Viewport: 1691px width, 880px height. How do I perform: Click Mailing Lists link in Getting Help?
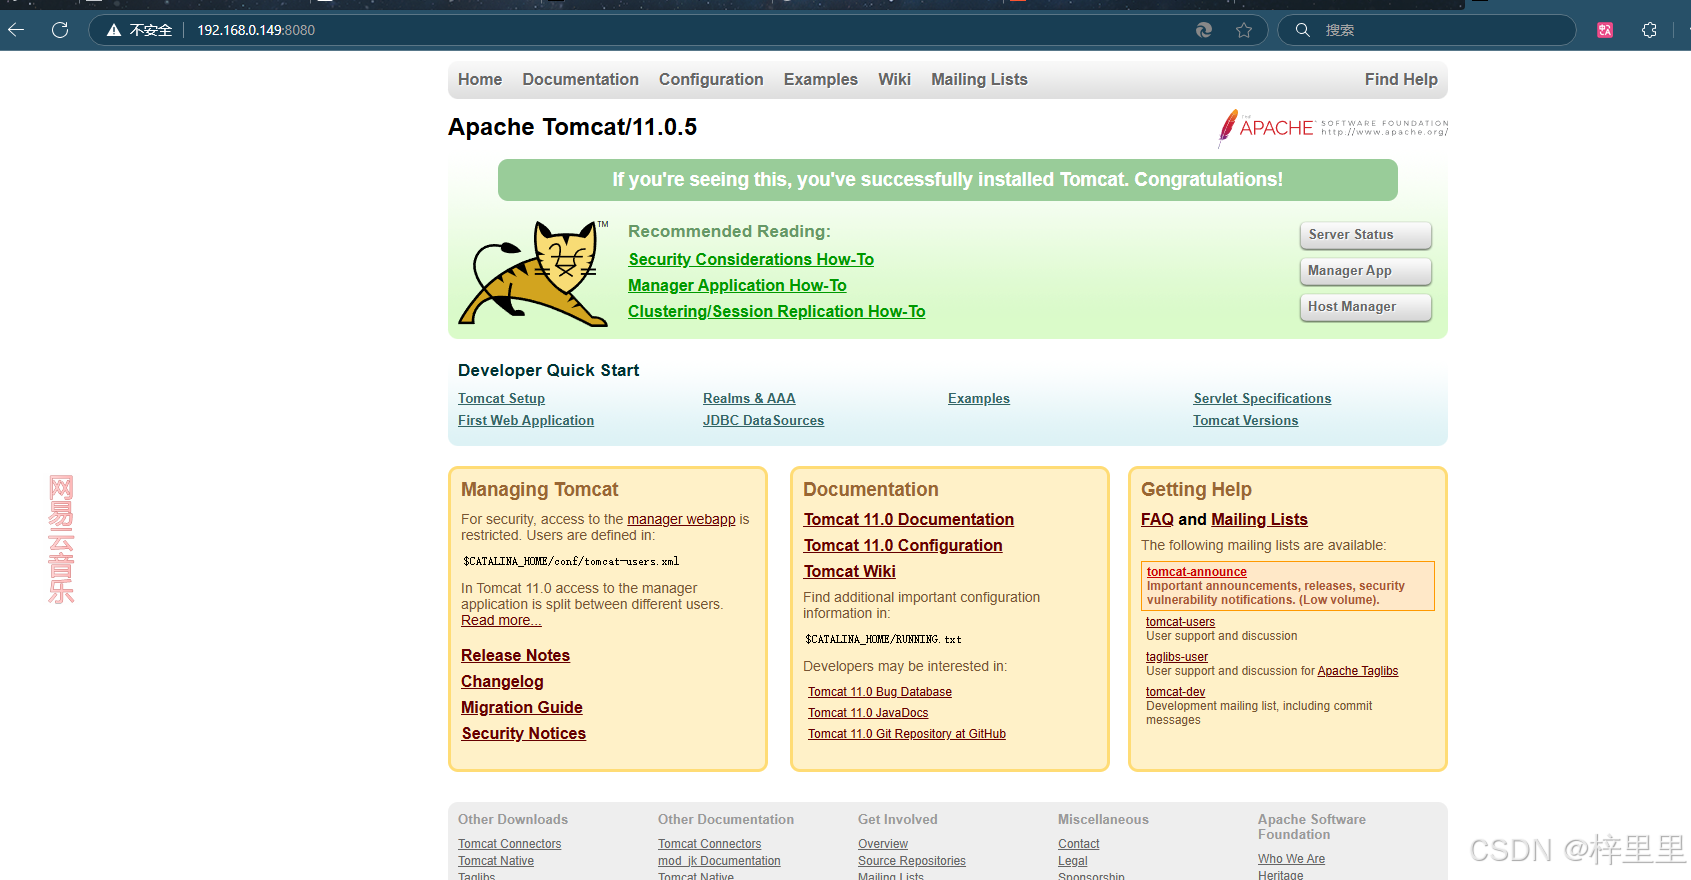[1259, 519]
